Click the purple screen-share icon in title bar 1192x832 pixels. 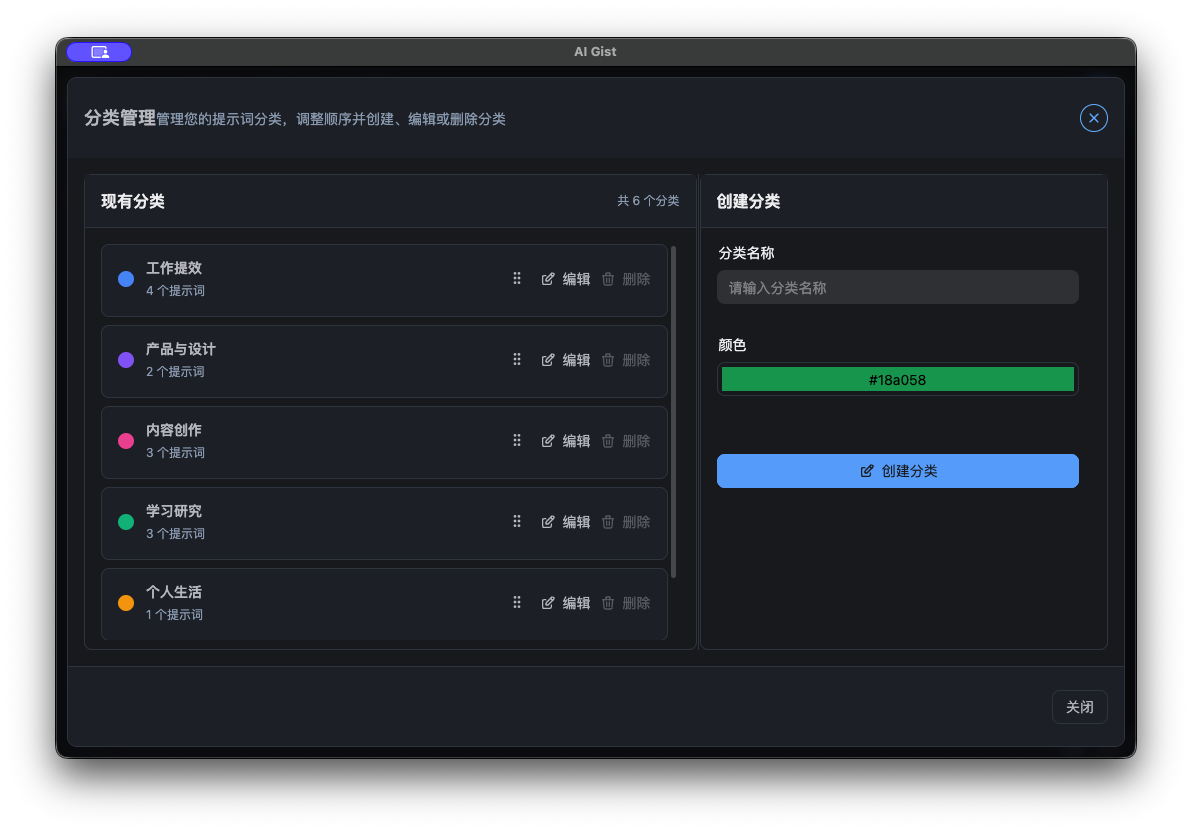(100, 52)
